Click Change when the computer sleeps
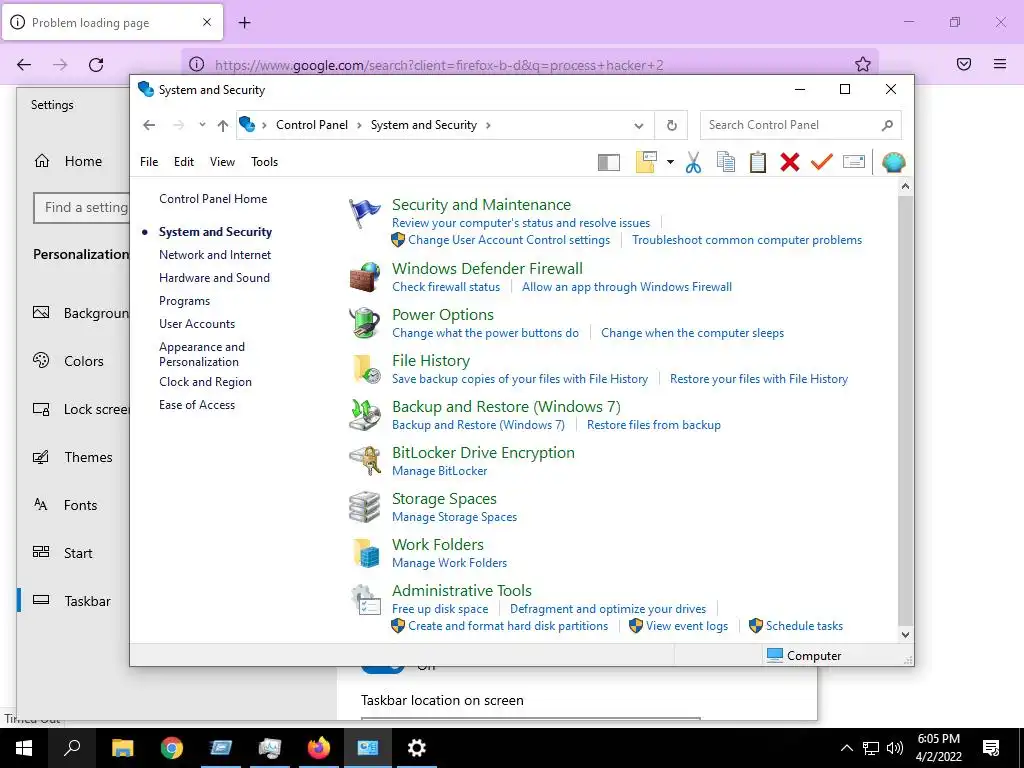Image resolution: width=1024 pixels, height=768 pixels. coord(692,333)
